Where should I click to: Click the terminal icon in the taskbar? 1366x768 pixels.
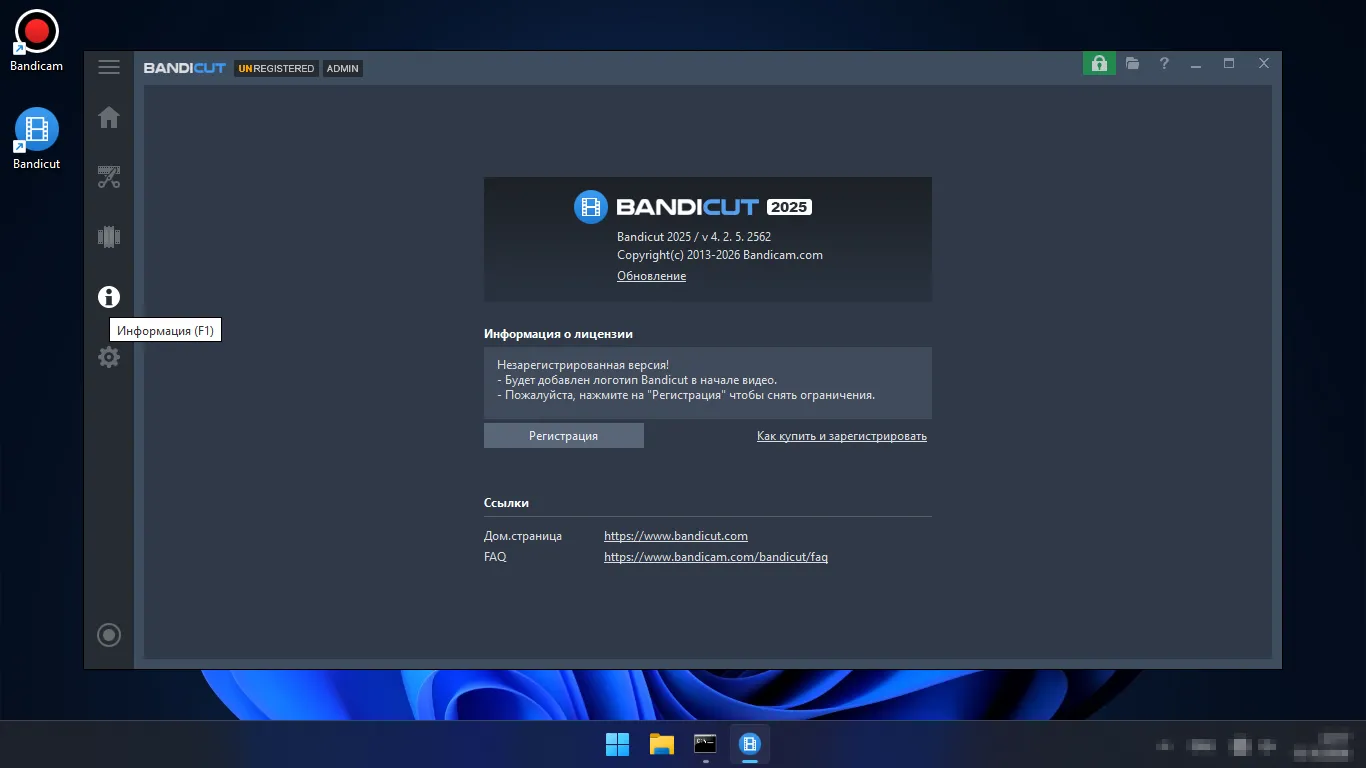point(706,744)
